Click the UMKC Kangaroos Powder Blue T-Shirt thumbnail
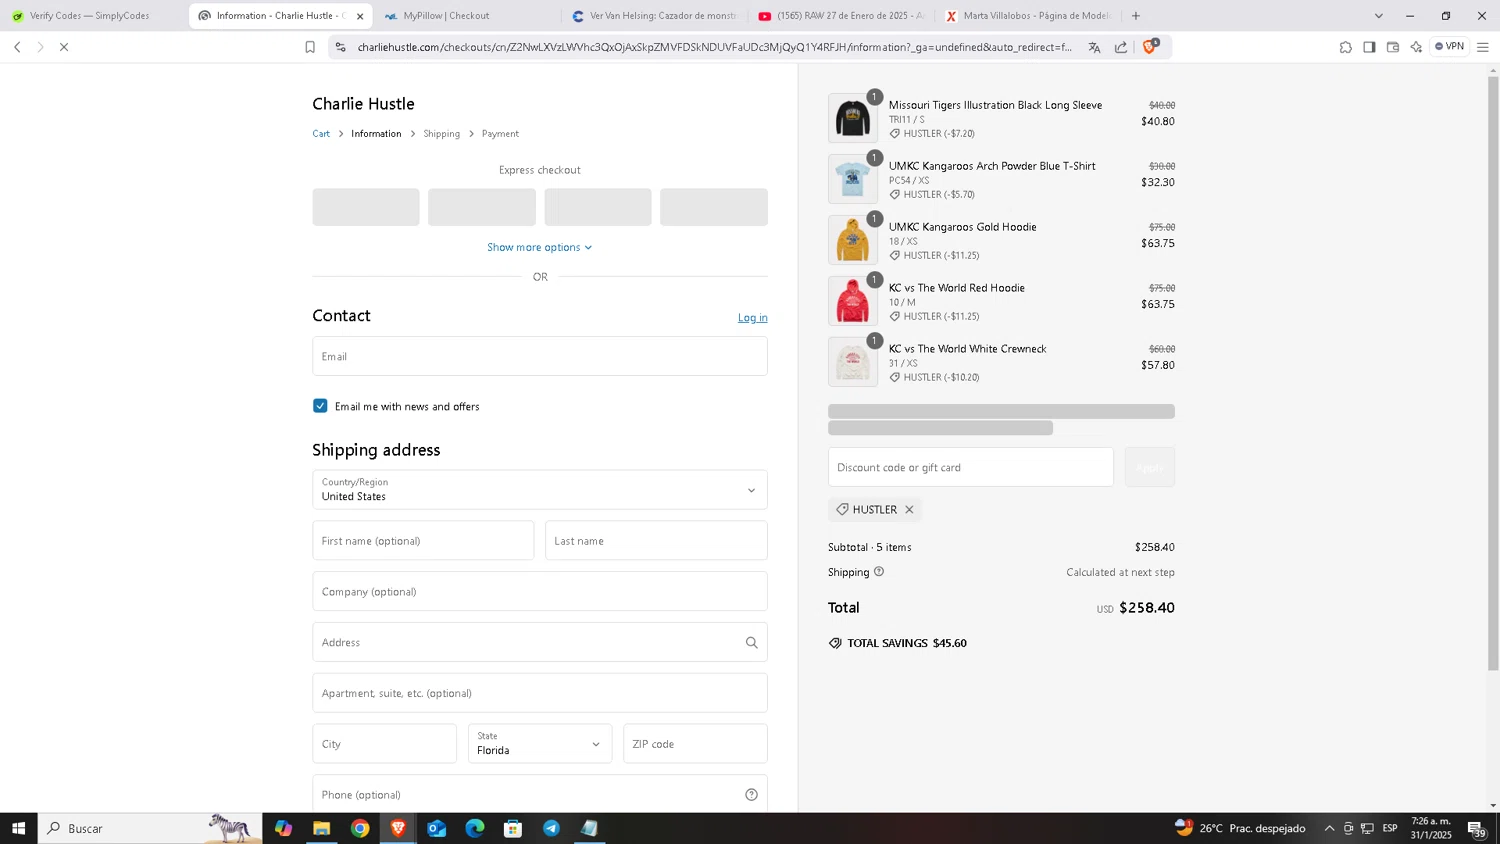Screen dimensions: 1500x844 click(x=853, y=179)
